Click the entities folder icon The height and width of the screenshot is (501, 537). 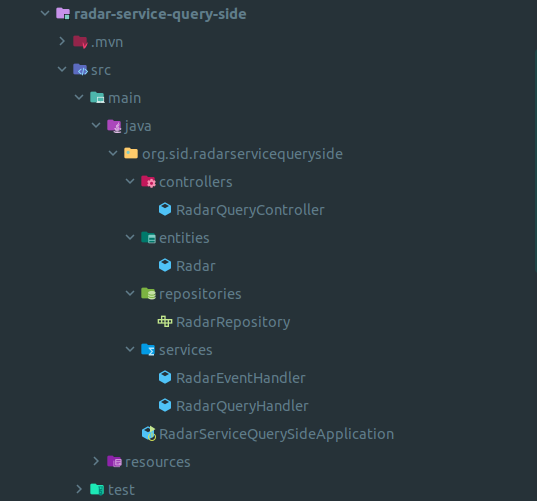[148, 238]
